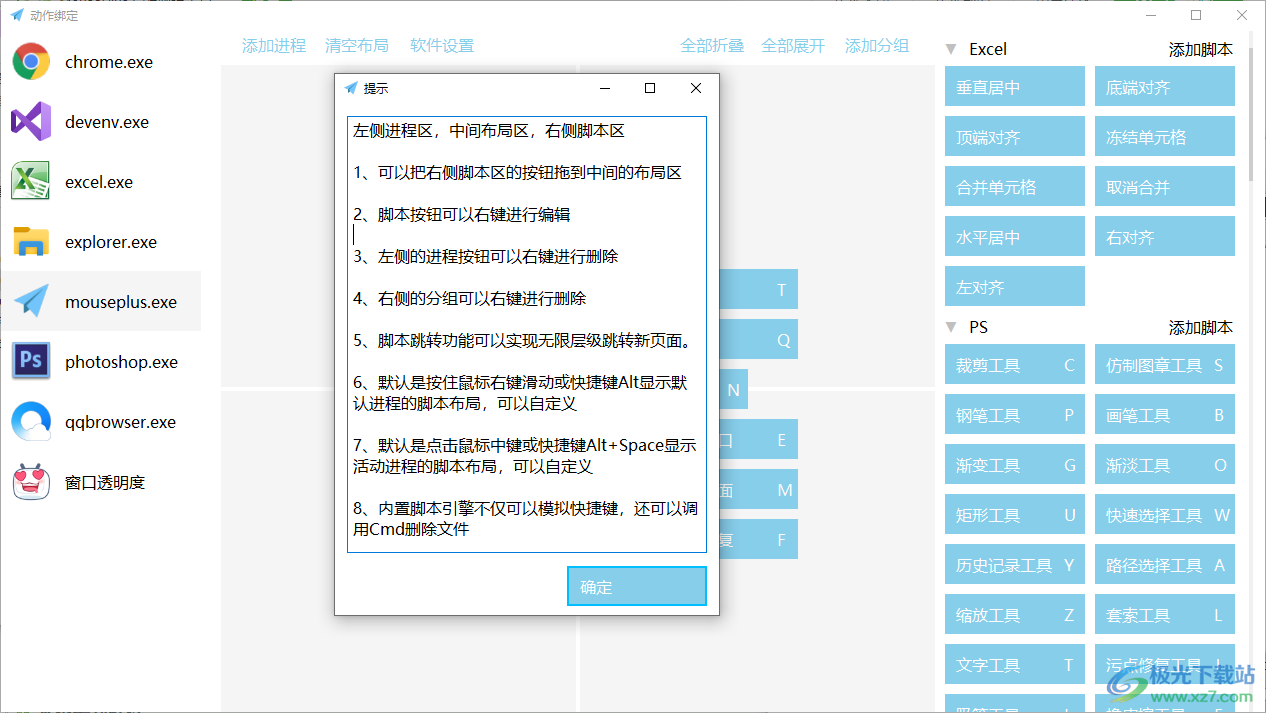Click the excel.exe icon in process list
This screenshot has height=713, width=1266.
31,182
